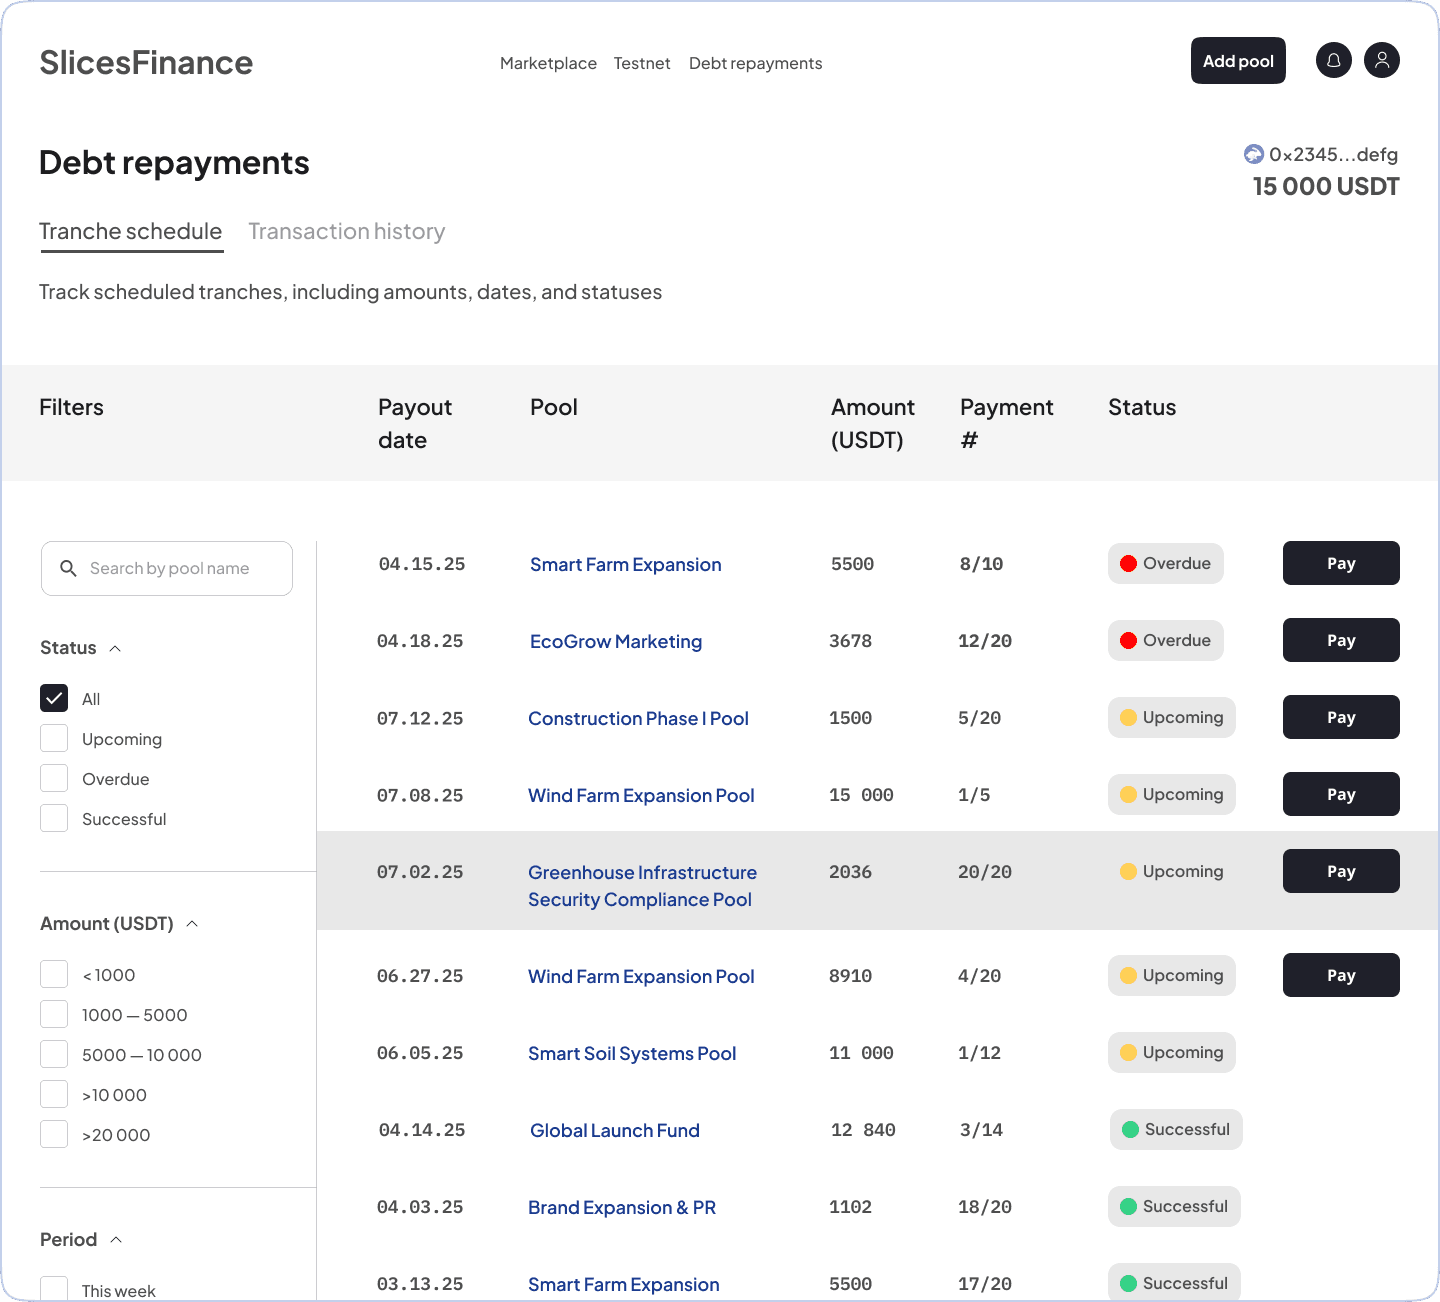
Task: Focus the Search by pool name field
Action: point(180,568)
